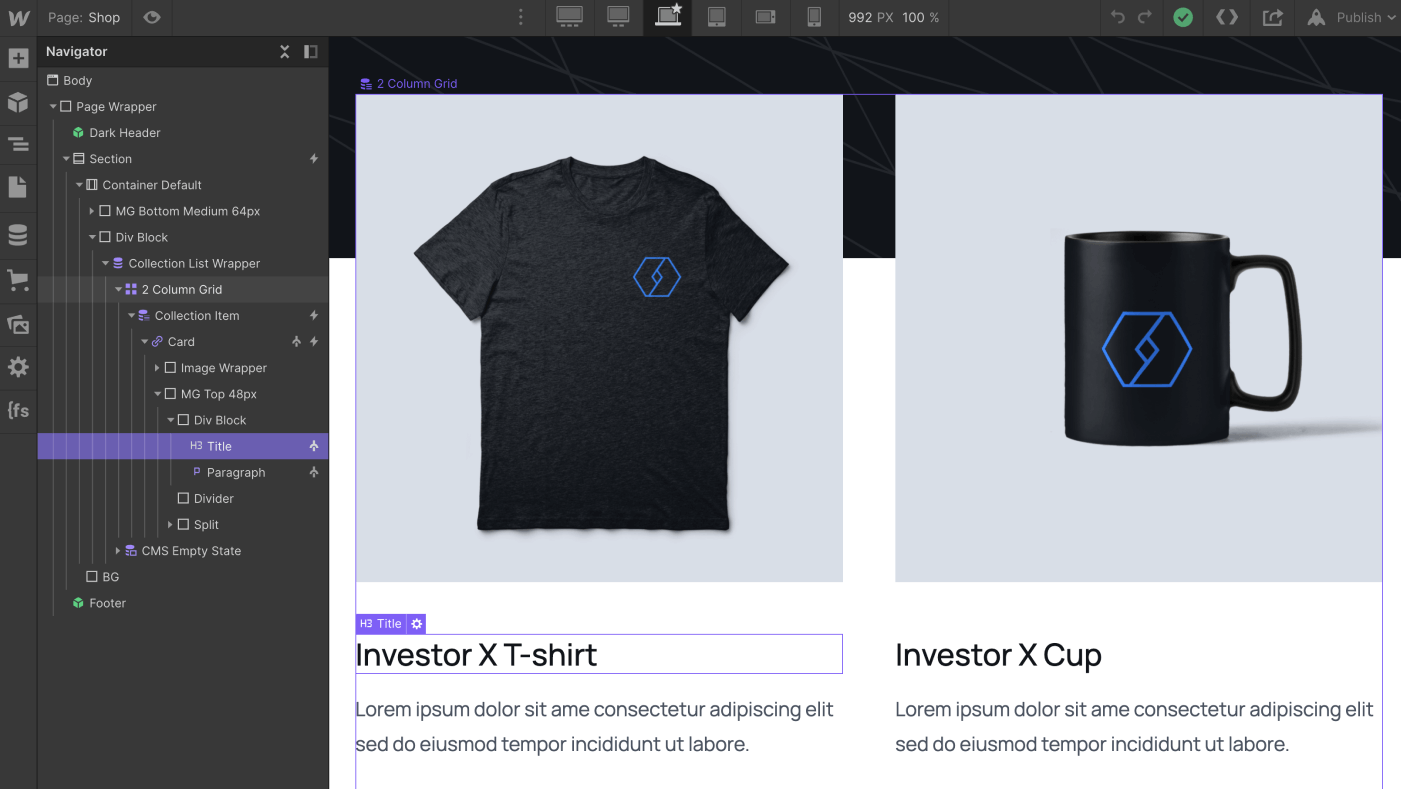Collapse the Collection List Wrapper layer
Image resolution: width=1401 pixels, height=789 pixels.
point(104,262)
